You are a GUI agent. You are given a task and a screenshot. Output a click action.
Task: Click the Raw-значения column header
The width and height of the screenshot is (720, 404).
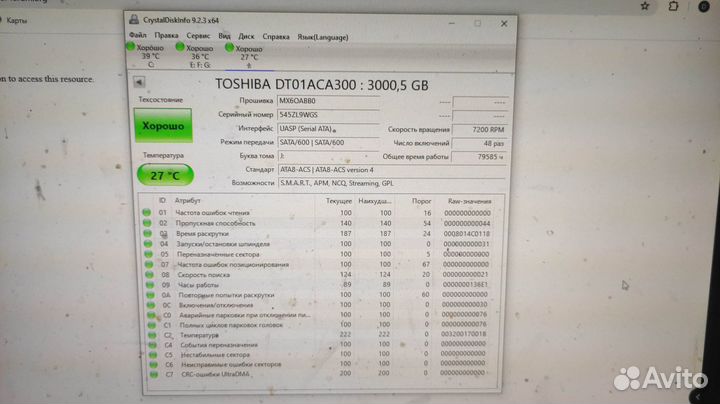[x=469, y=201]
